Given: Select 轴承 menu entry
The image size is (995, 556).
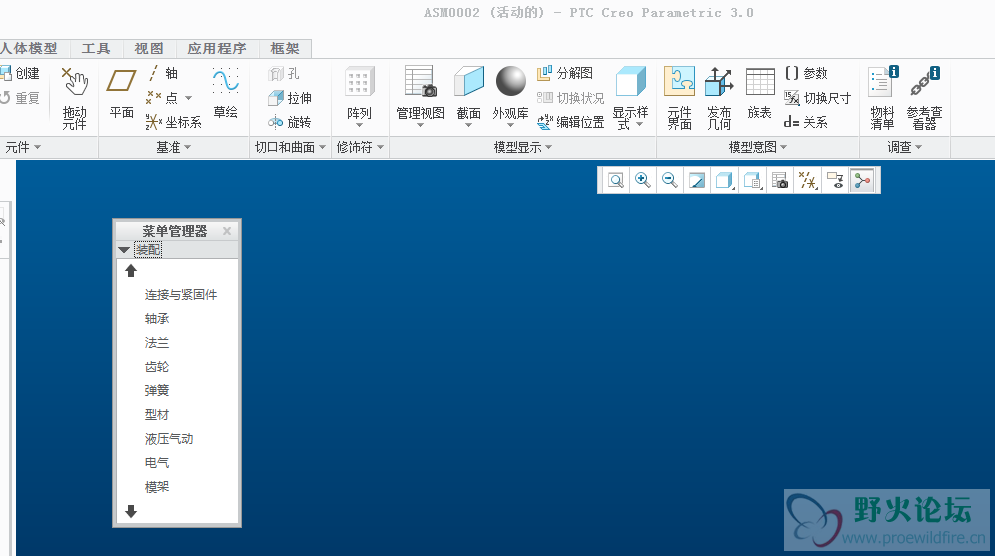Looking at the screenshot, I should (157, 319).
